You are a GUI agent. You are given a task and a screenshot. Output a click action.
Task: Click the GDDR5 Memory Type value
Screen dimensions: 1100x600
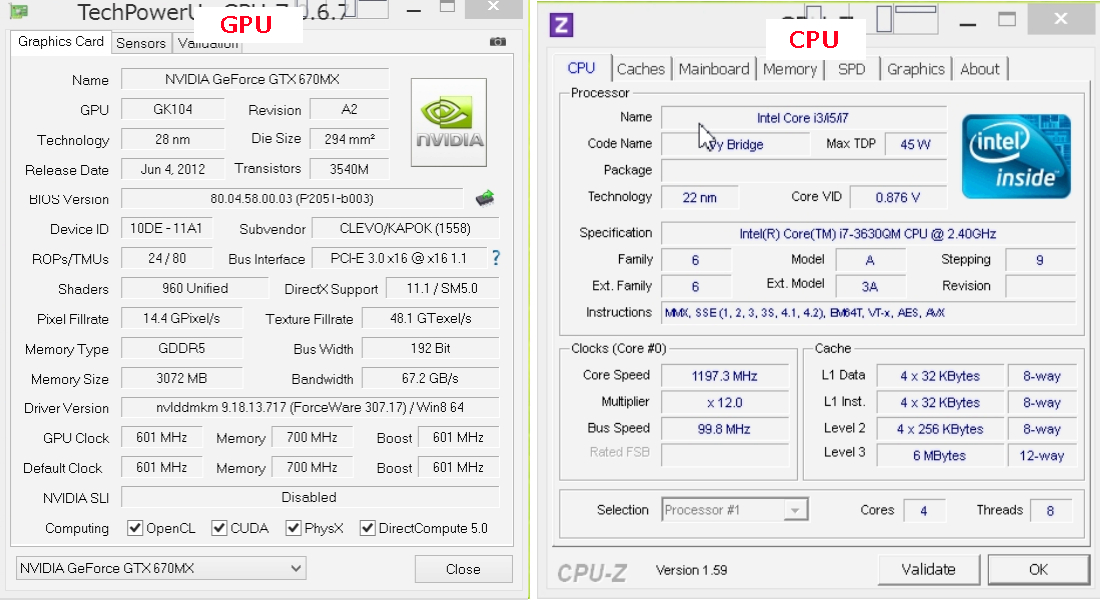point(182,348)
